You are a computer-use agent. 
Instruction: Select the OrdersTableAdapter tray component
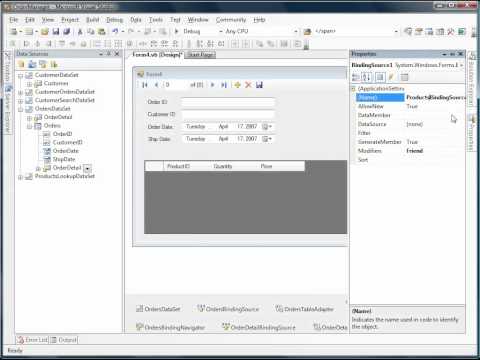point(304,309)
